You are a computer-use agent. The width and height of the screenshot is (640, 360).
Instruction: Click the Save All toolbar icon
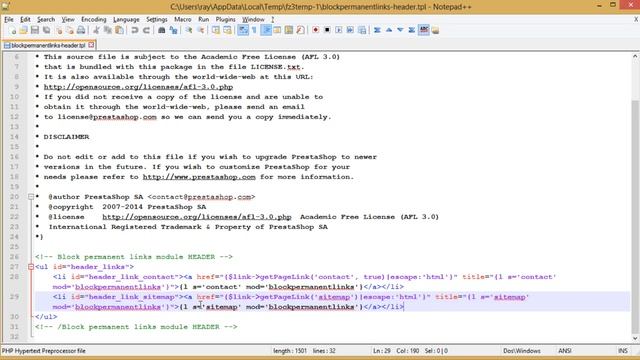click(x=47, y=30)
